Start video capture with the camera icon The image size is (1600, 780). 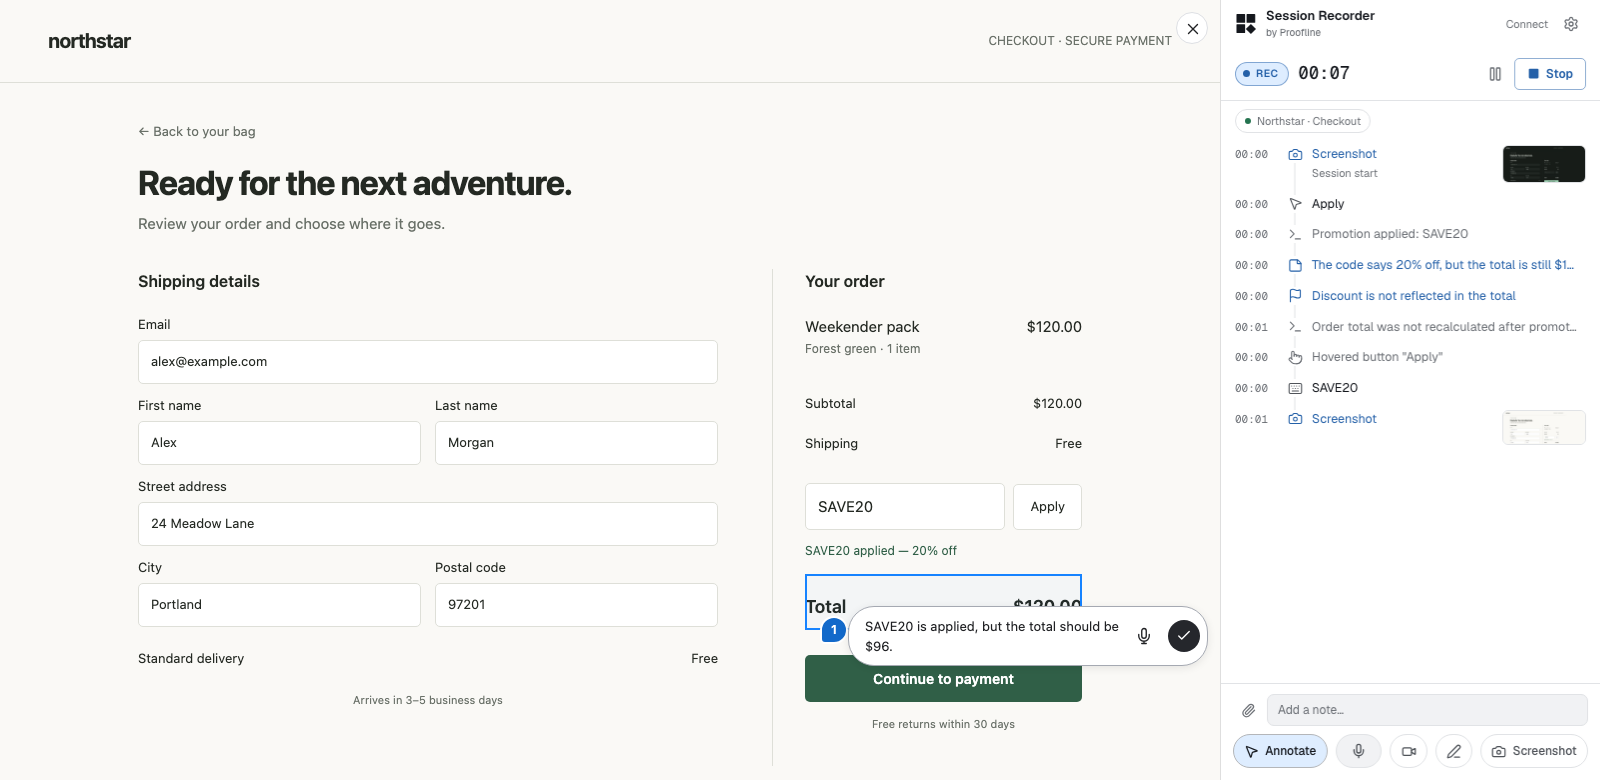click(1408, 751)
